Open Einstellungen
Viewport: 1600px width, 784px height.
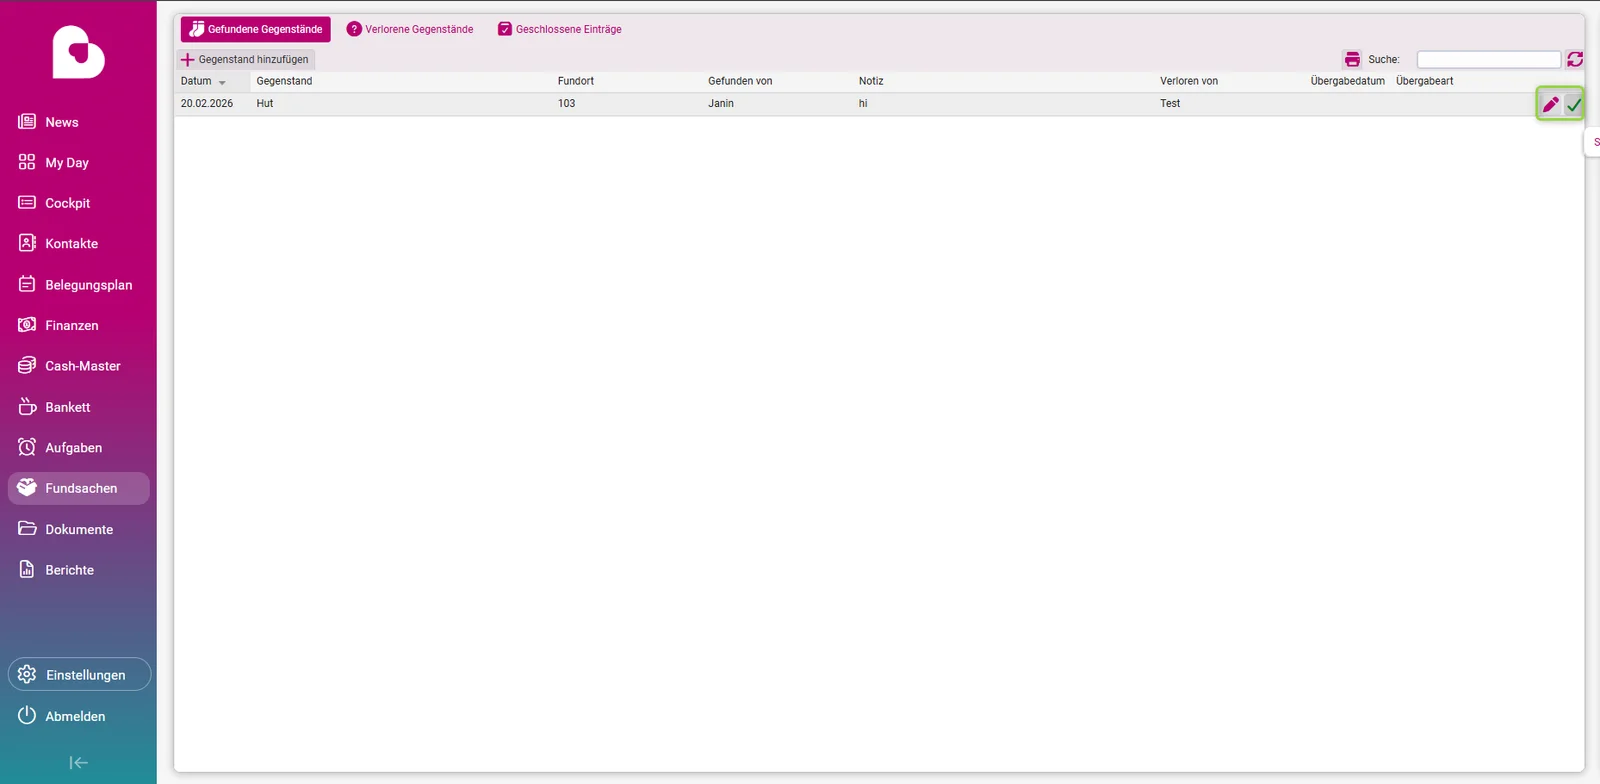pyautogui.click(x=79, y=674)
